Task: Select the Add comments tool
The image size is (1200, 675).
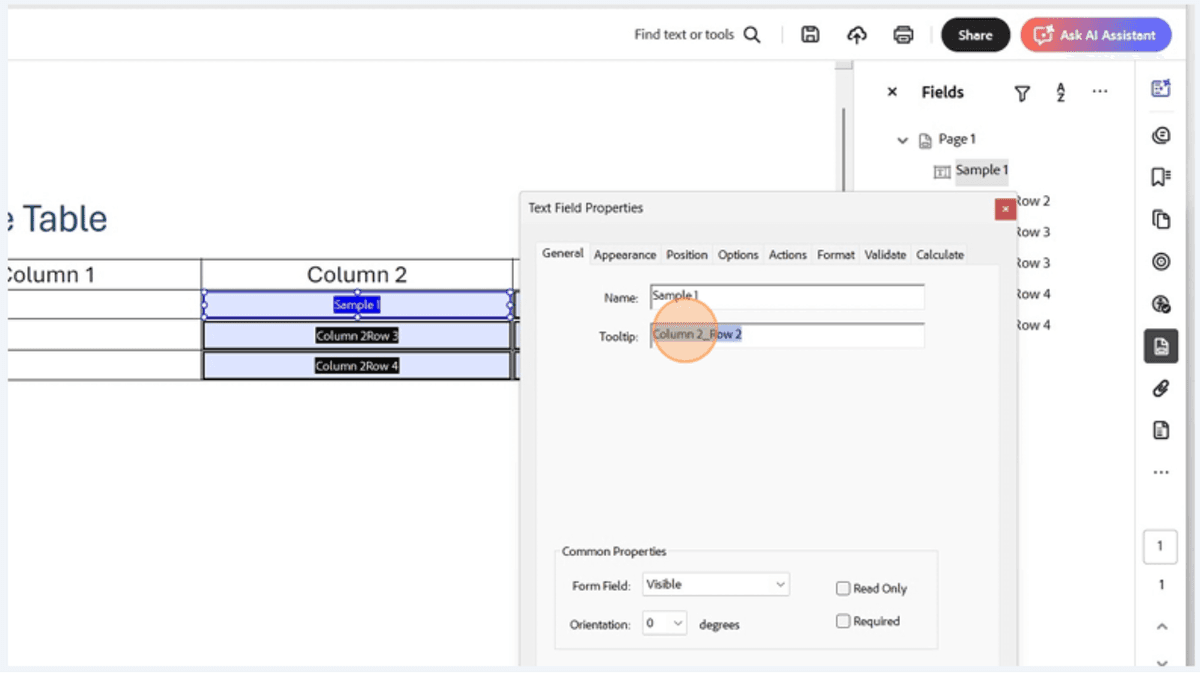Action: (x=1160, y=135)
